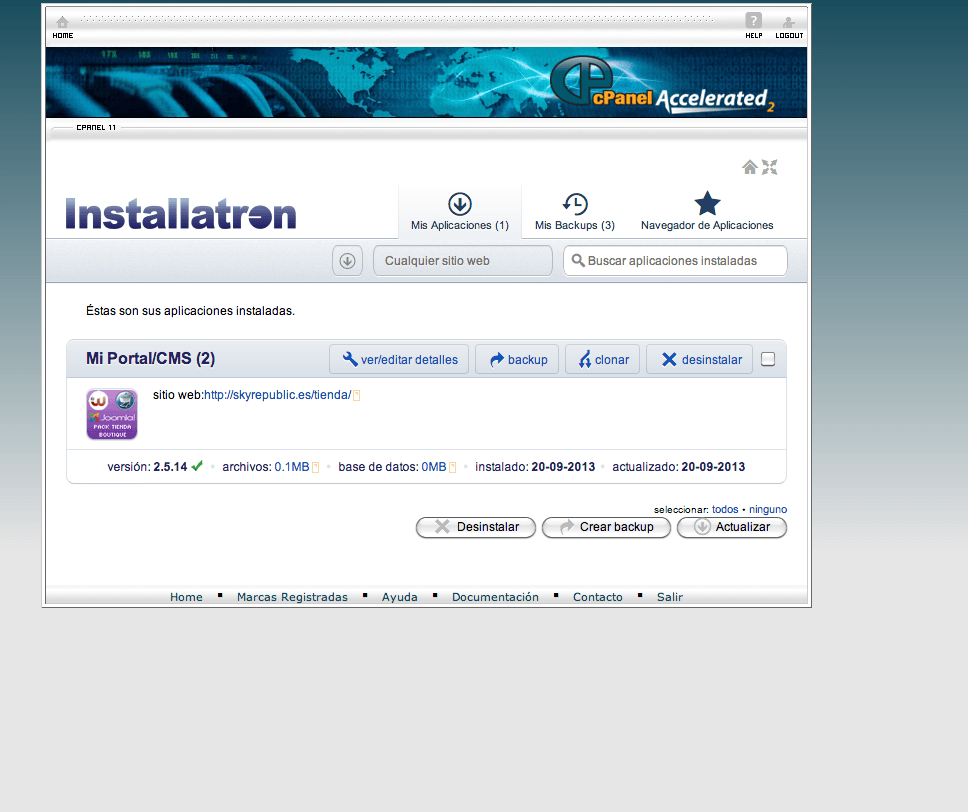Click the ver/editar detalles button
Image resolution: width=968 pixels, height=812 pixels.
click(x=399, y=359)
